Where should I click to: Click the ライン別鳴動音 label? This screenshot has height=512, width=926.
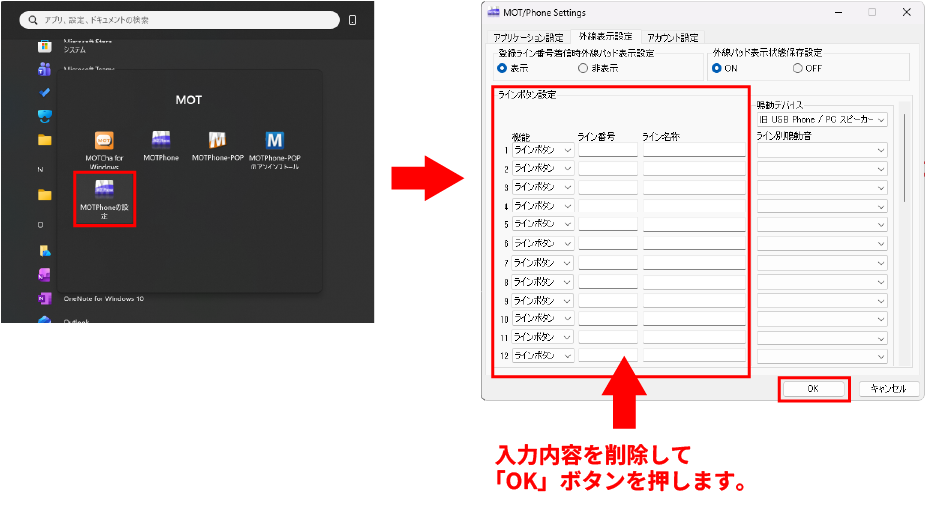[x=784, y=136]
